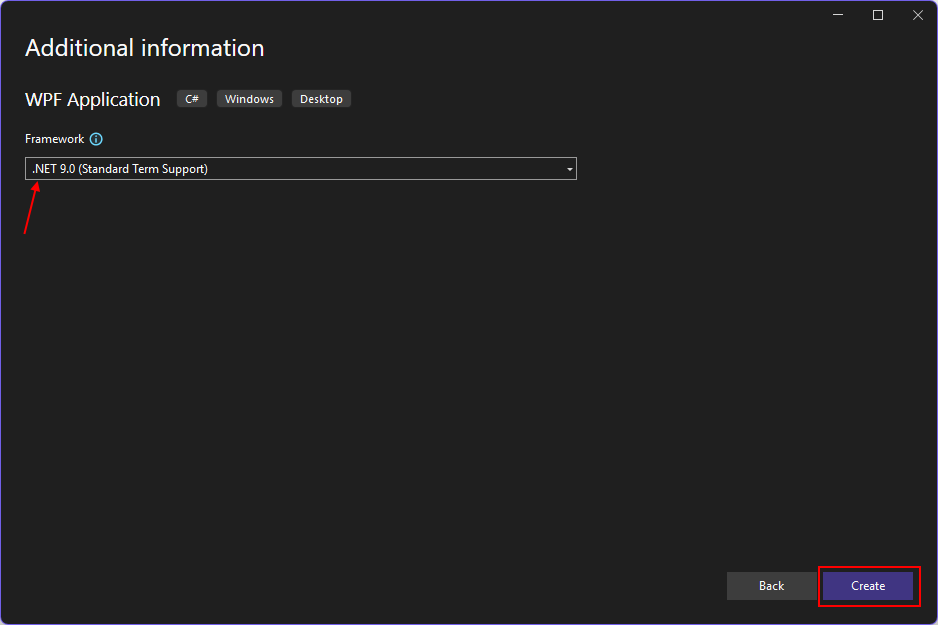Click the C# badge next to WPF Application
Screen dimensions: 938x625
191,98
